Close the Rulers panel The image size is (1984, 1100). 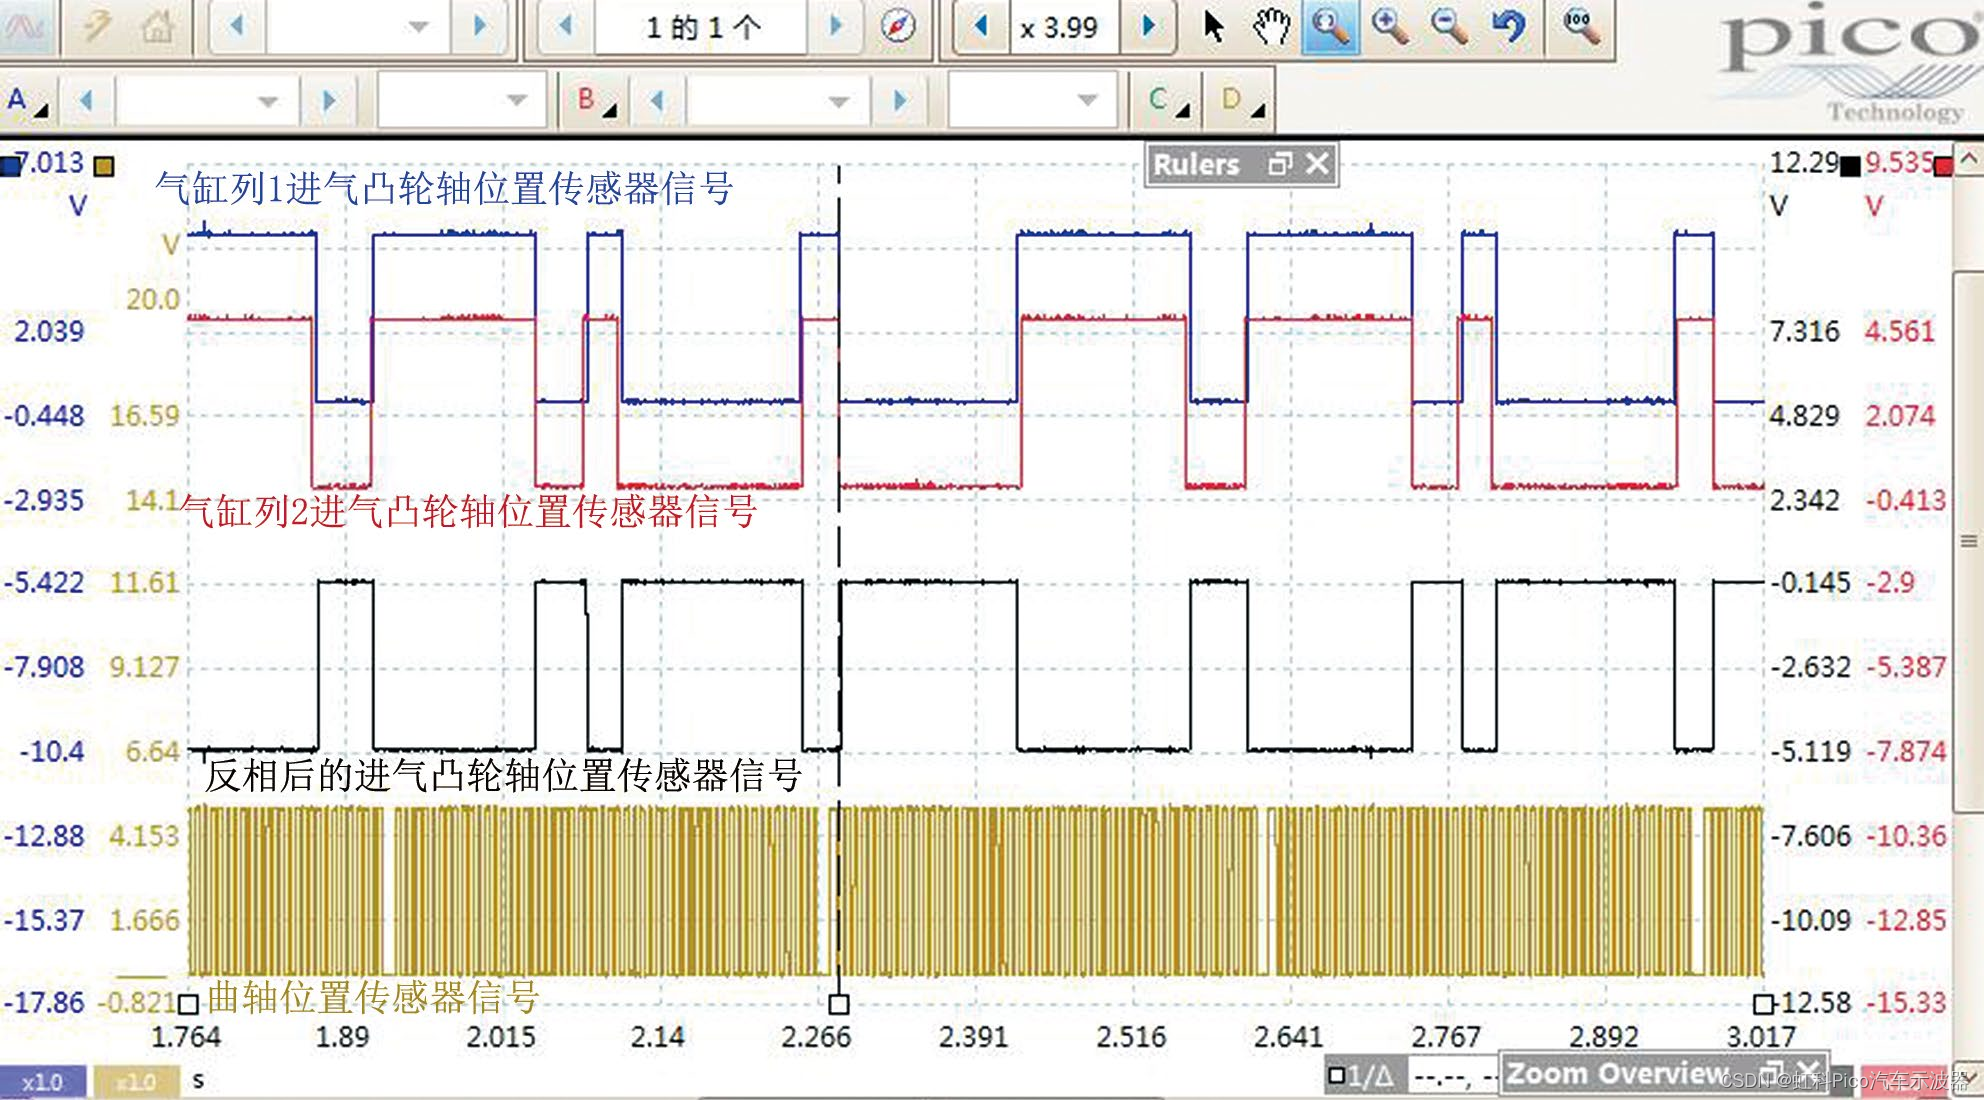coord(1318,163)
